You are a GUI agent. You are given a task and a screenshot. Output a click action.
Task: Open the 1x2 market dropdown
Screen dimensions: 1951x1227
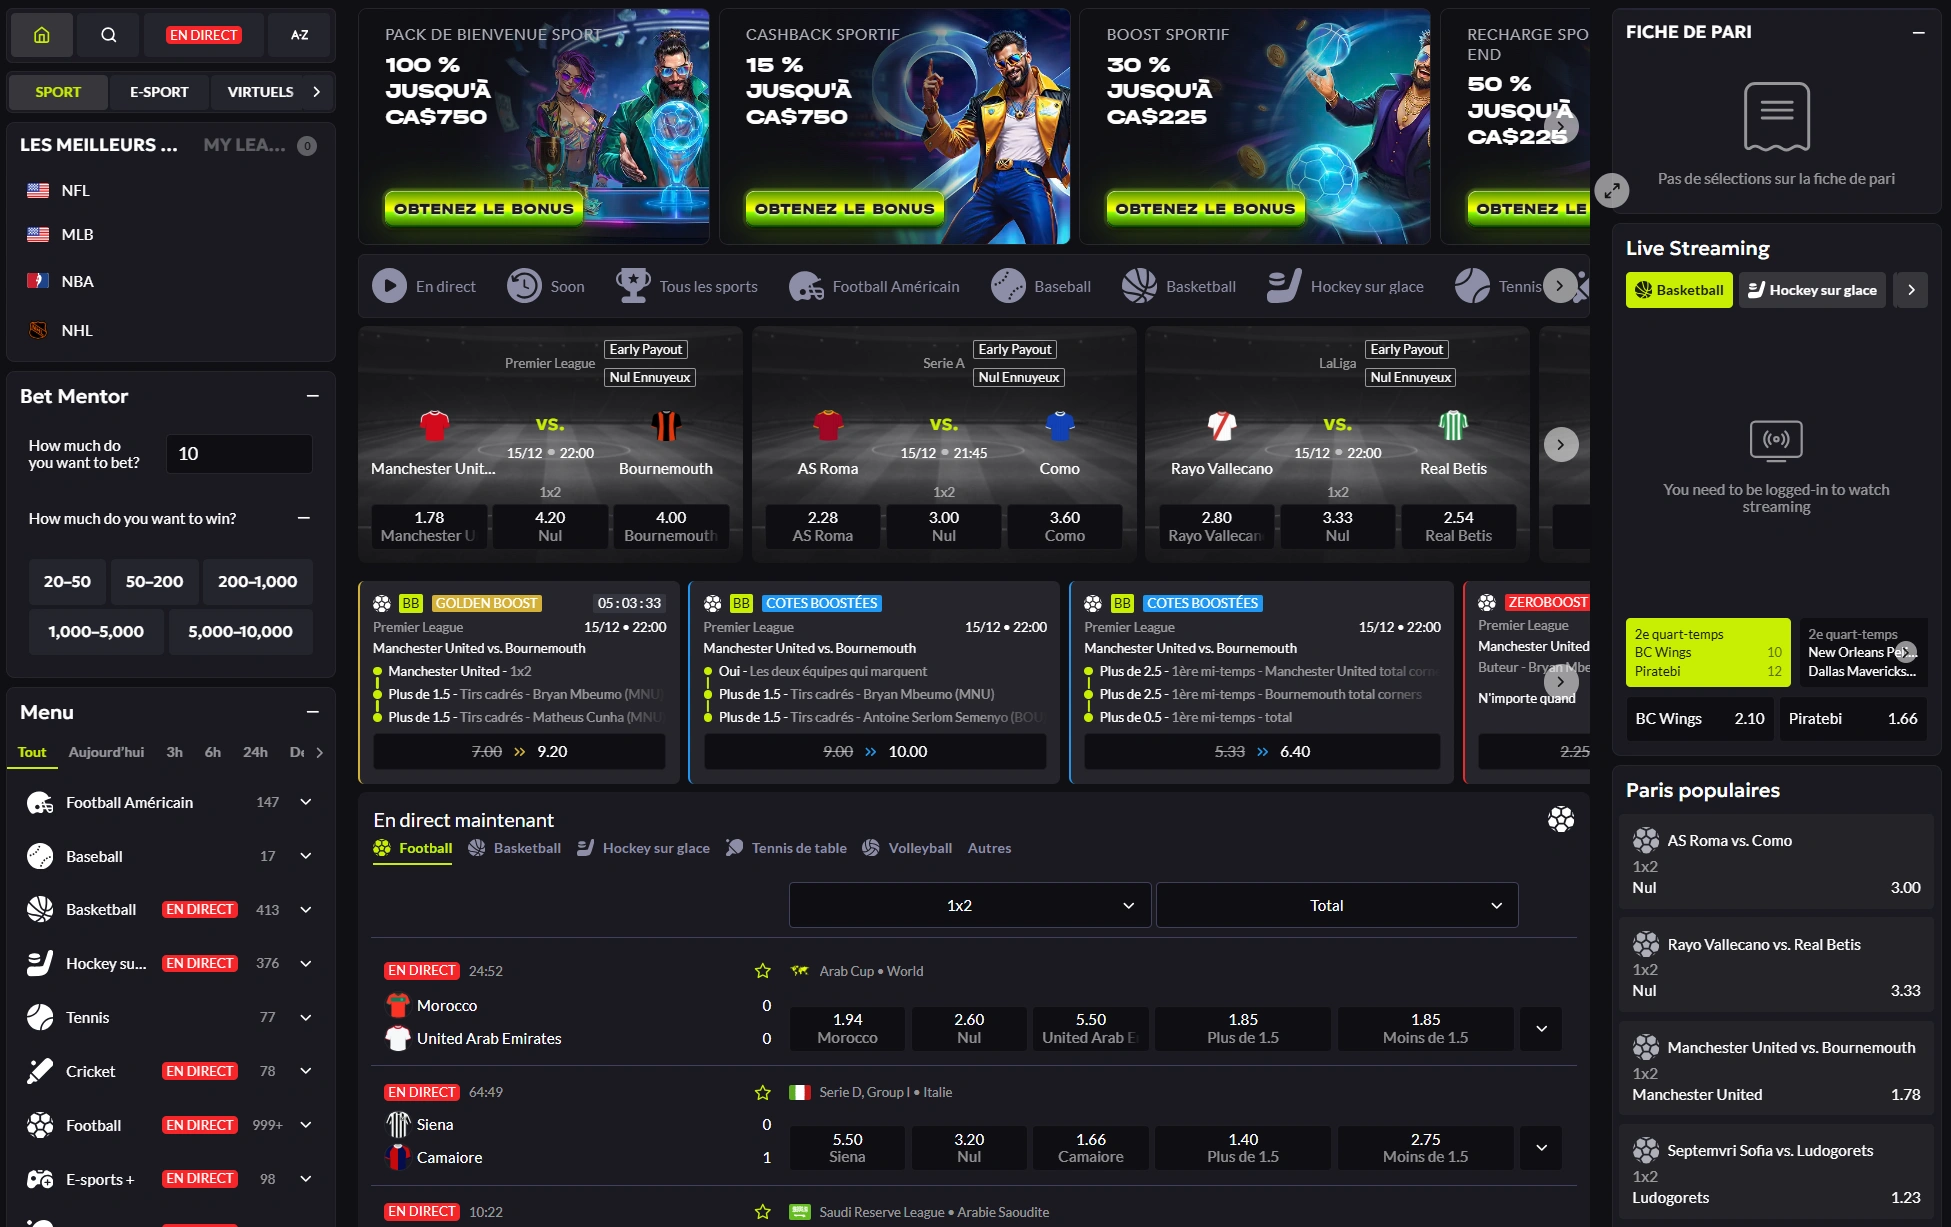pyautogui.click(x=969, y=905)
